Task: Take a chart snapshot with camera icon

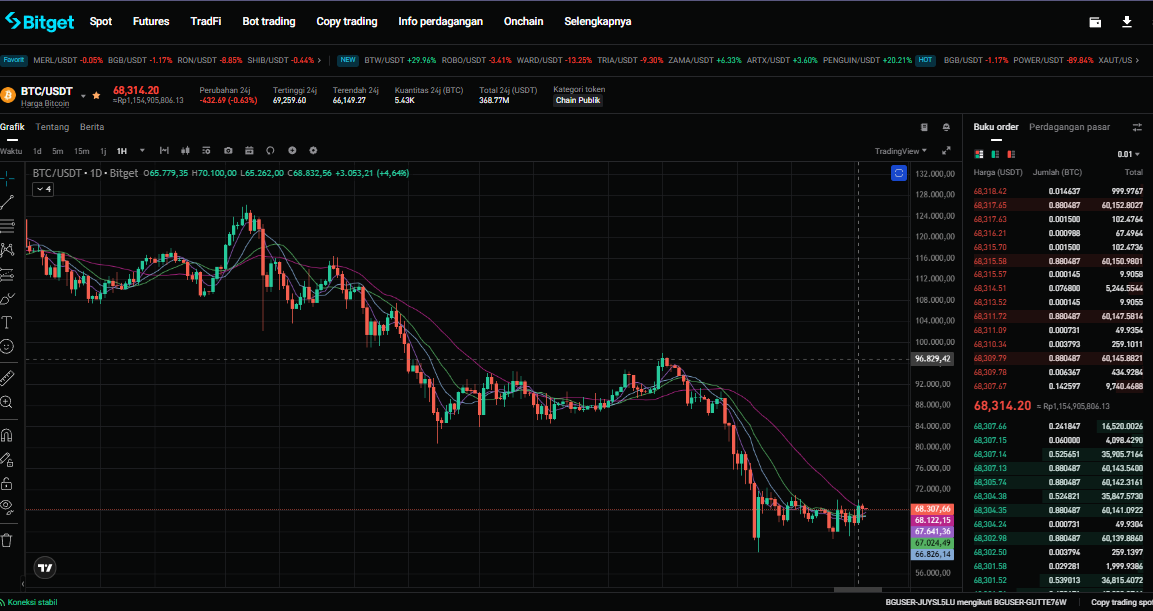Action: click(x=228, y=151)
